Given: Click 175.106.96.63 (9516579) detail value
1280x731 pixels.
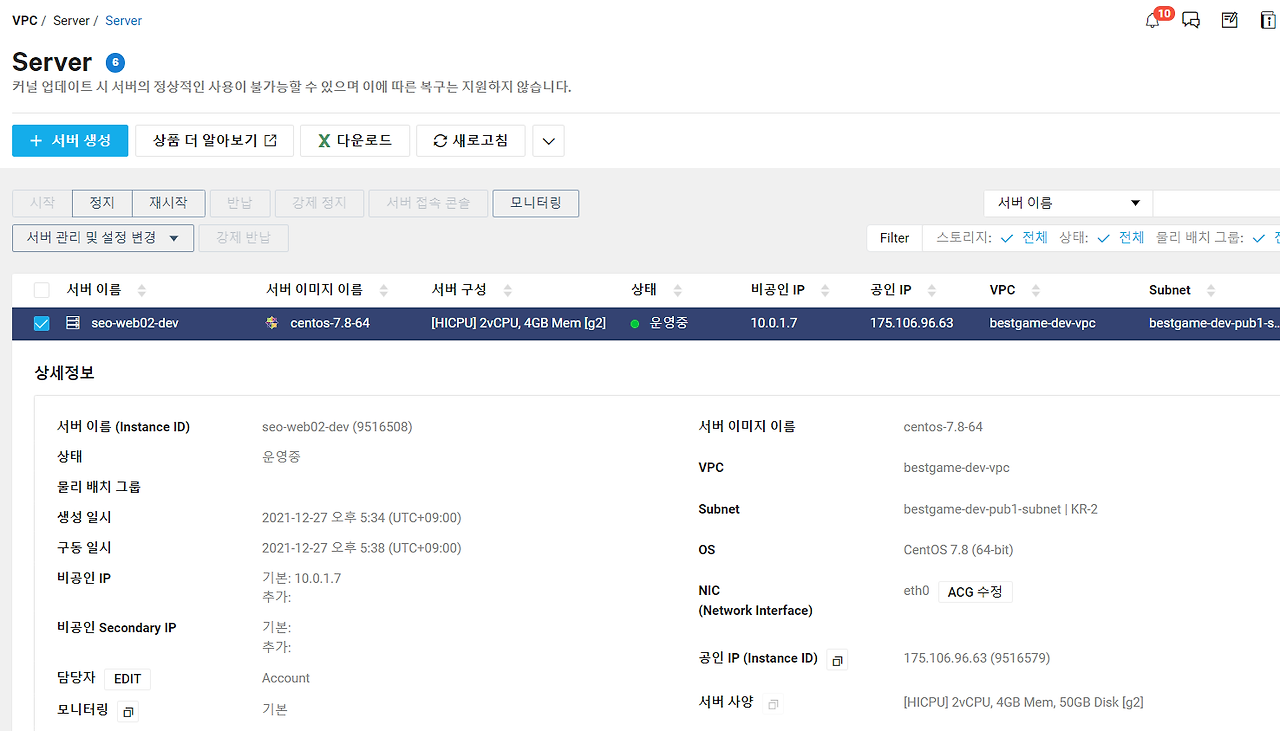Looking at the screenshot, I should click(x=977, y=658).
